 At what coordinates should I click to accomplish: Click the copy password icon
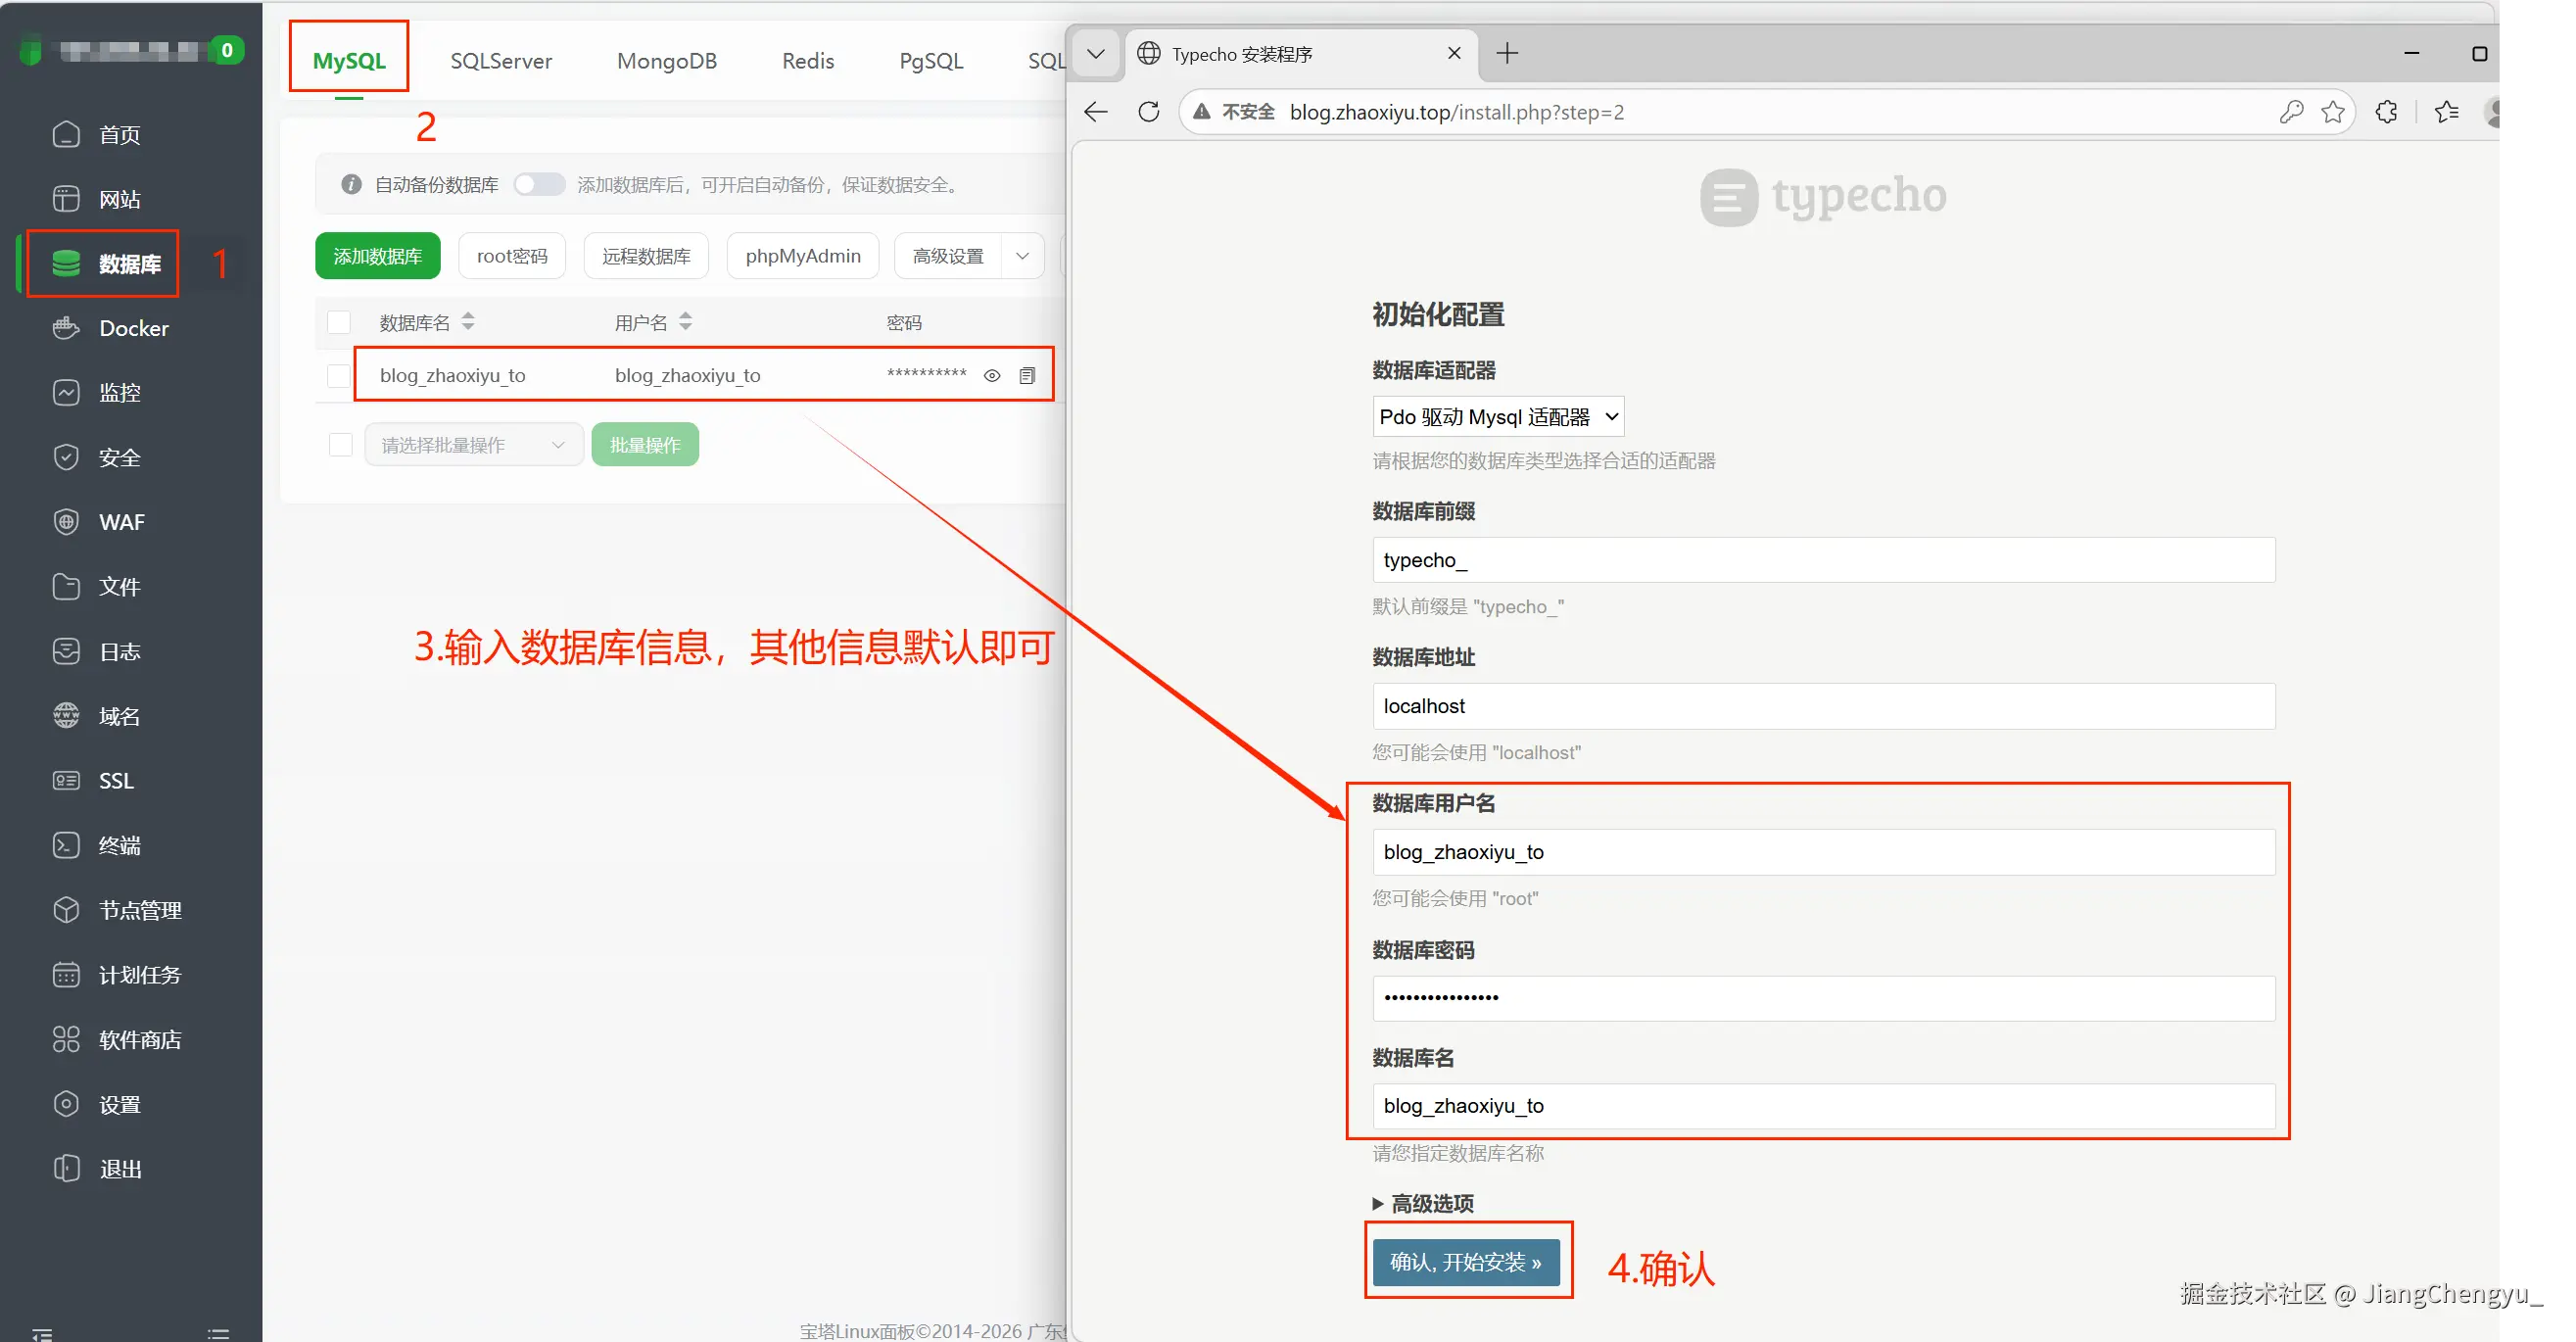pyautogui.click(x=1027, y=376)
